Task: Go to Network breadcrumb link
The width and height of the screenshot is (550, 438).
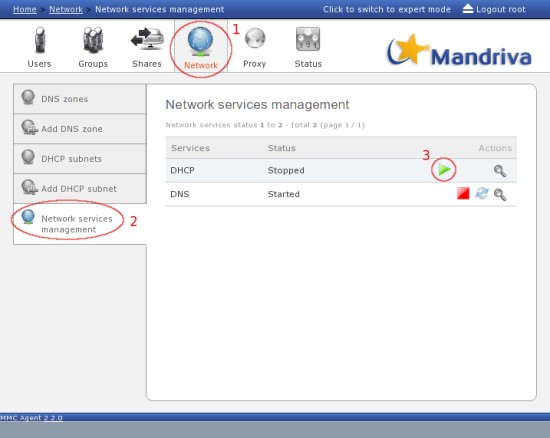Action: point(66,9)
